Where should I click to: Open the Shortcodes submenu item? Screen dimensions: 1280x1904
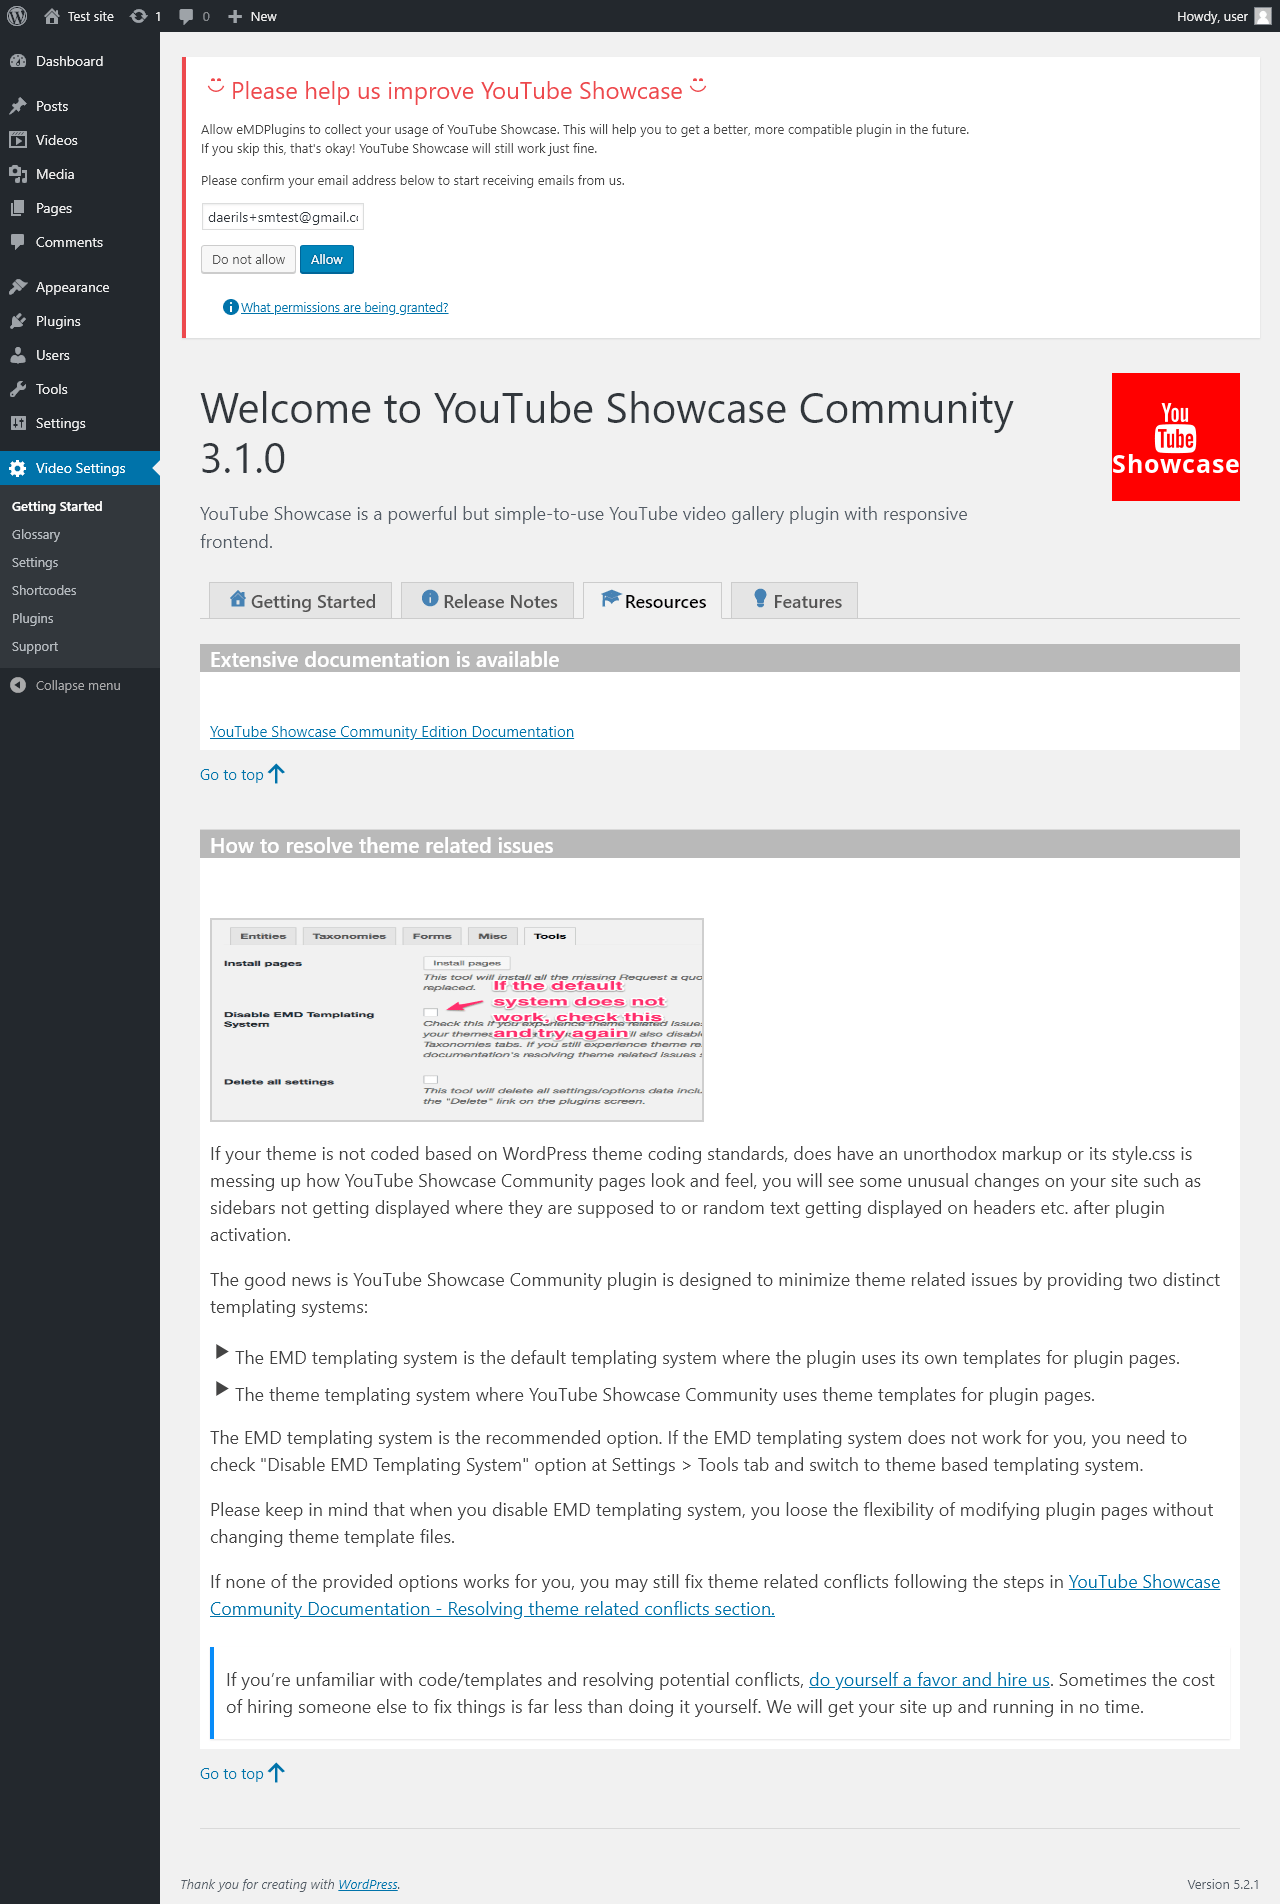click(44, 591)
